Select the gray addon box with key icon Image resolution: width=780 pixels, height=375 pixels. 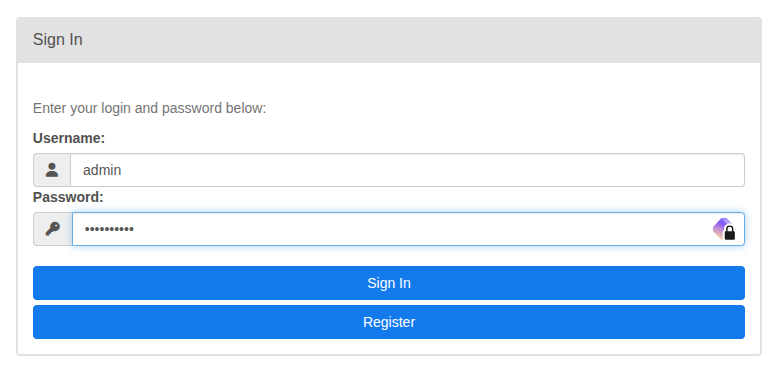click(53, 229)
